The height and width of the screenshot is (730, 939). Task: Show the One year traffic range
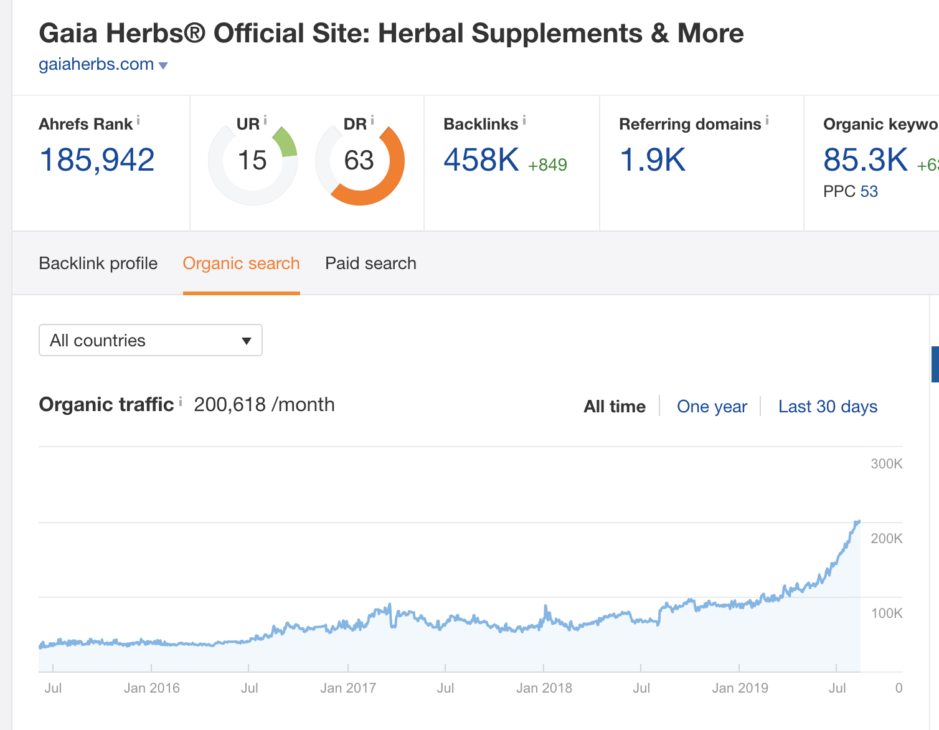click(712, 407)
